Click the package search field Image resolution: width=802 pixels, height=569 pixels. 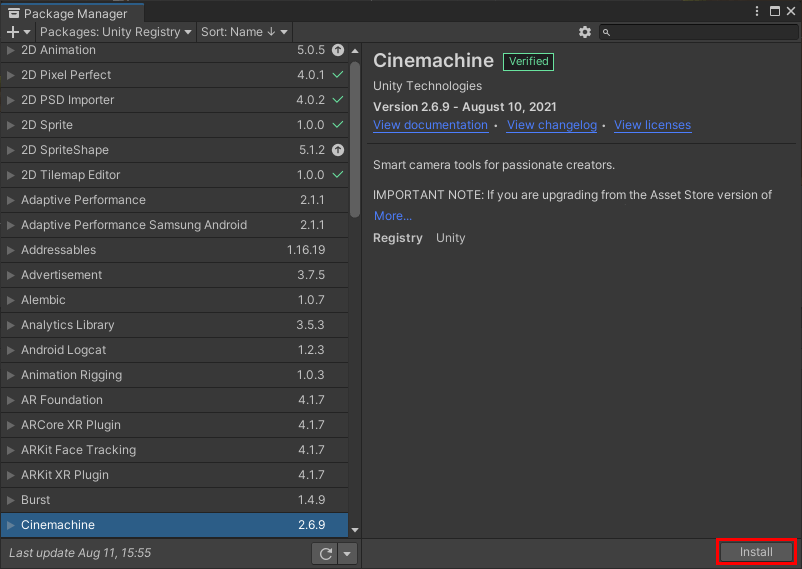[x=698, y=32]
